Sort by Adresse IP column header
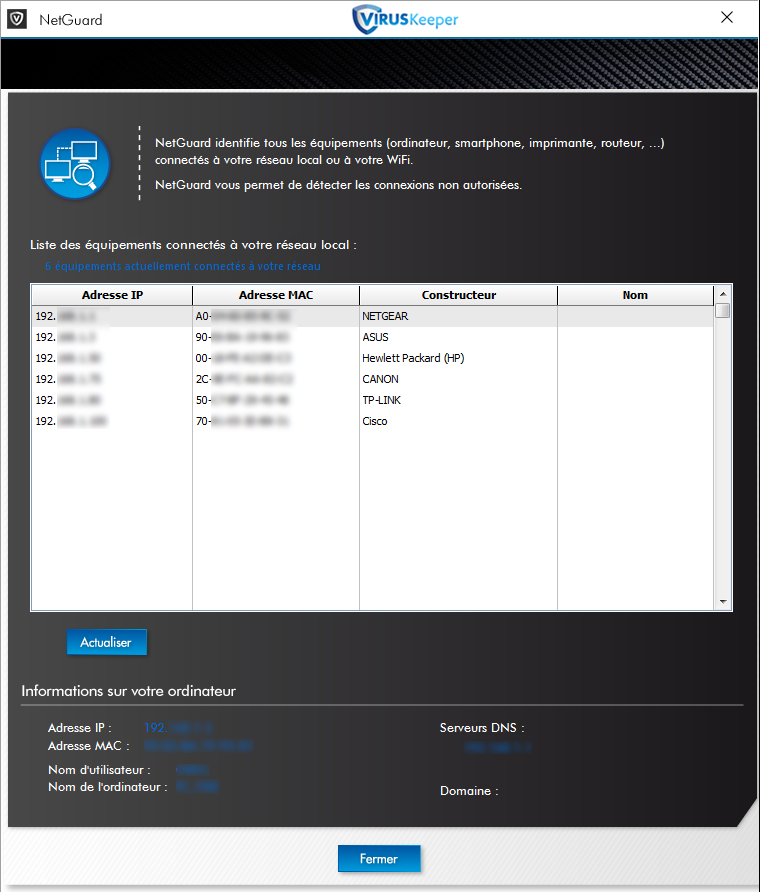Image resolution: width=760 pixels, height=892 pixels. (x=111, y=295)
